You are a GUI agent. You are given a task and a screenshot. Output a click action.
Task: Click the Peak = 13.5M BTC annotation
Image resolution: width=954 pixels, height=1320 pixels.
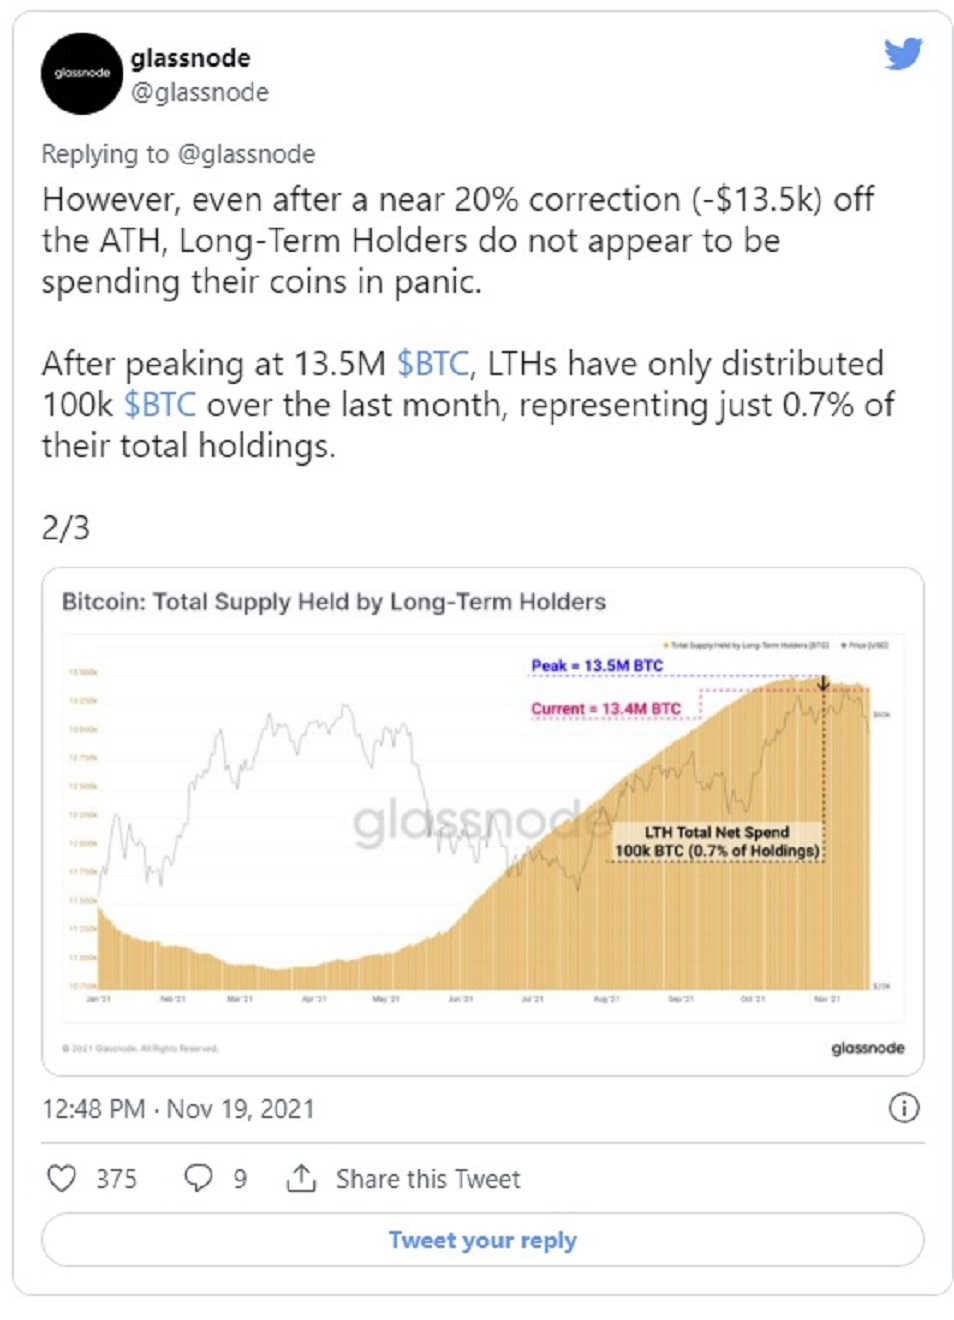(x=597, y=665)
